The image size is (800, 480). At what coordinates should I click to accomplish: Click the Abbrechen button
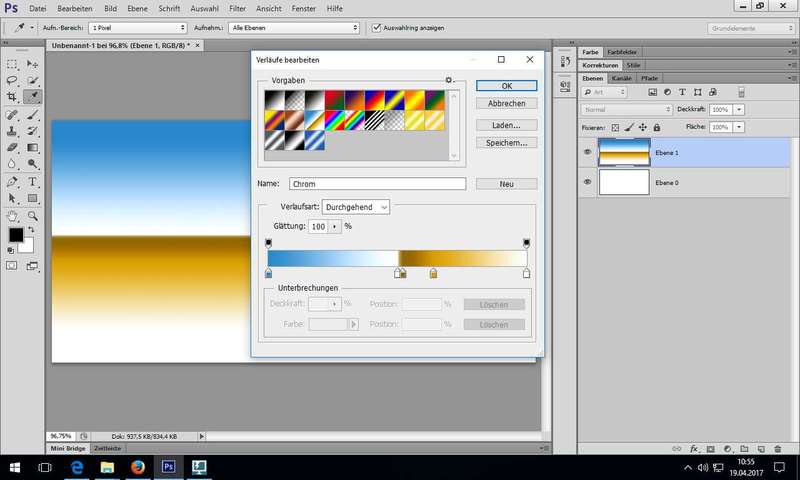coord(507,103)
